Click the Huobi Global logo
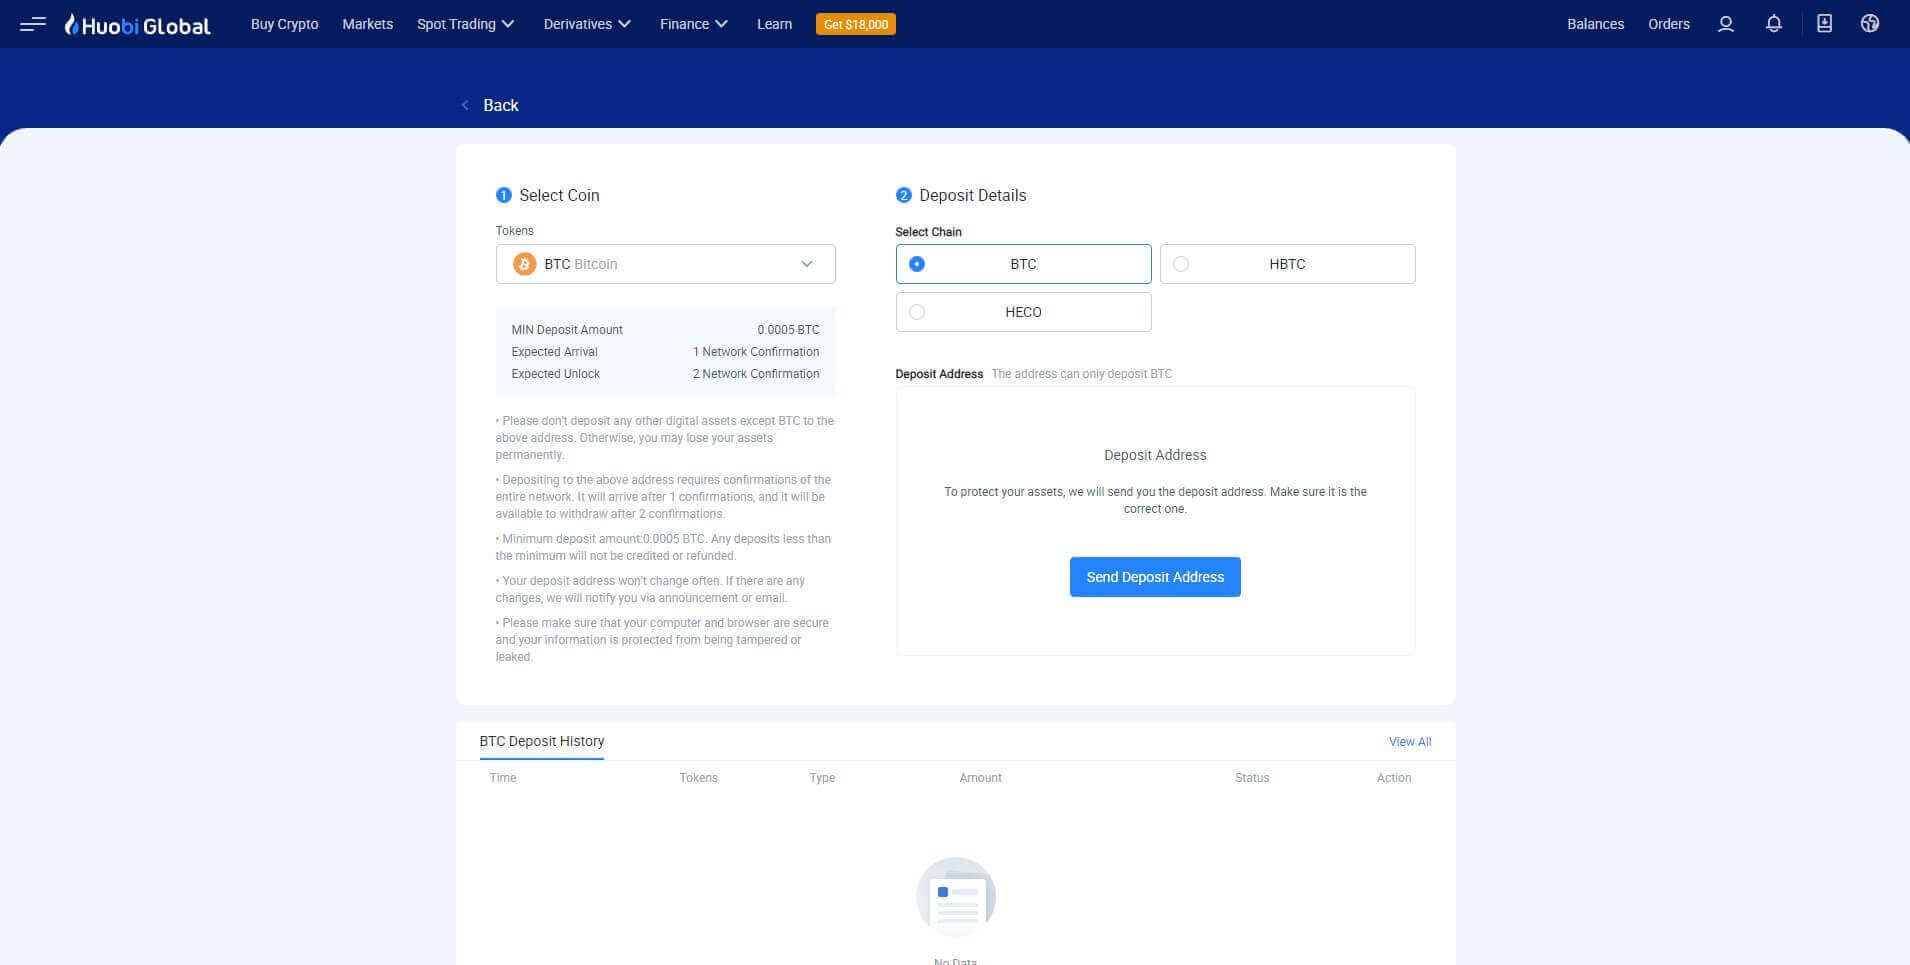Screen dimensions: 1910x965 (138, 25)
